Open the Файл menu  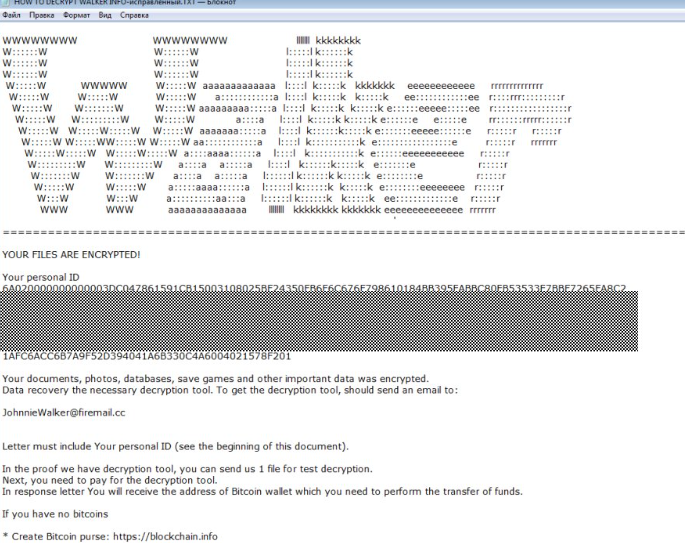click(11, 15)
